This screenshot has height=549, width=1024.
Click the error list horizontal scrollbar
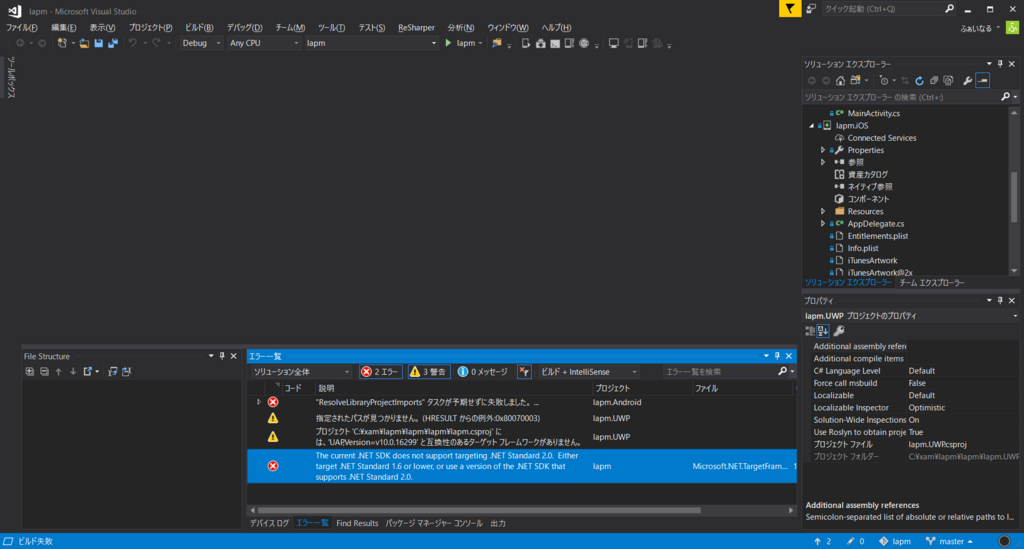[479, 510]
